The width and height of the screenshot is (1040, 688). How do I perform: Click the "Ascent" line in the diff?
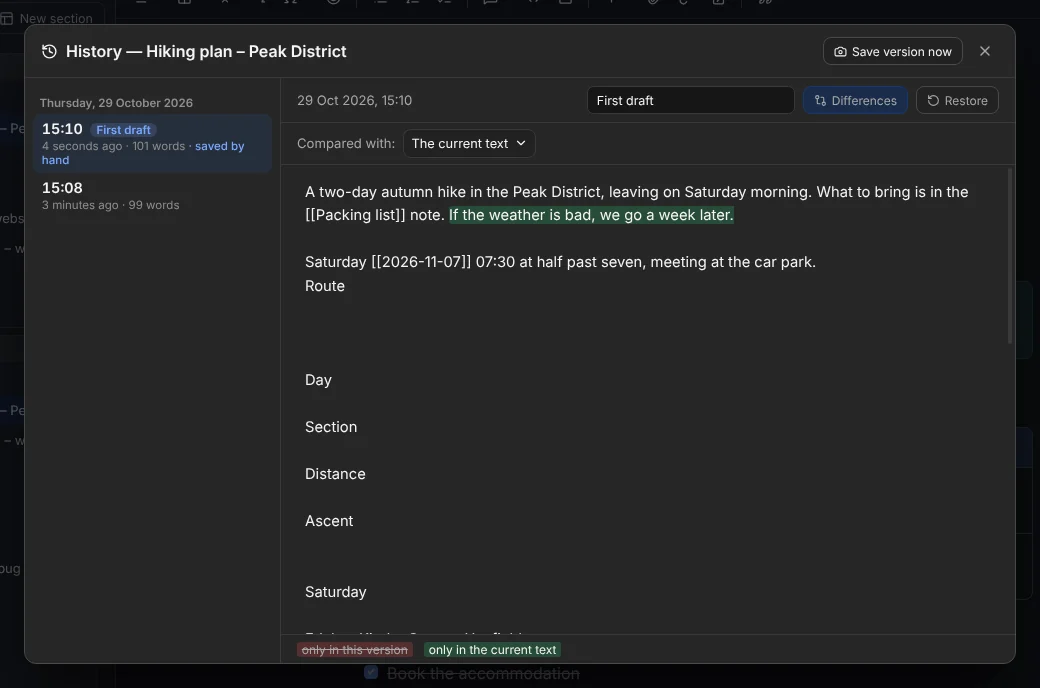click(x=329, y=521)
